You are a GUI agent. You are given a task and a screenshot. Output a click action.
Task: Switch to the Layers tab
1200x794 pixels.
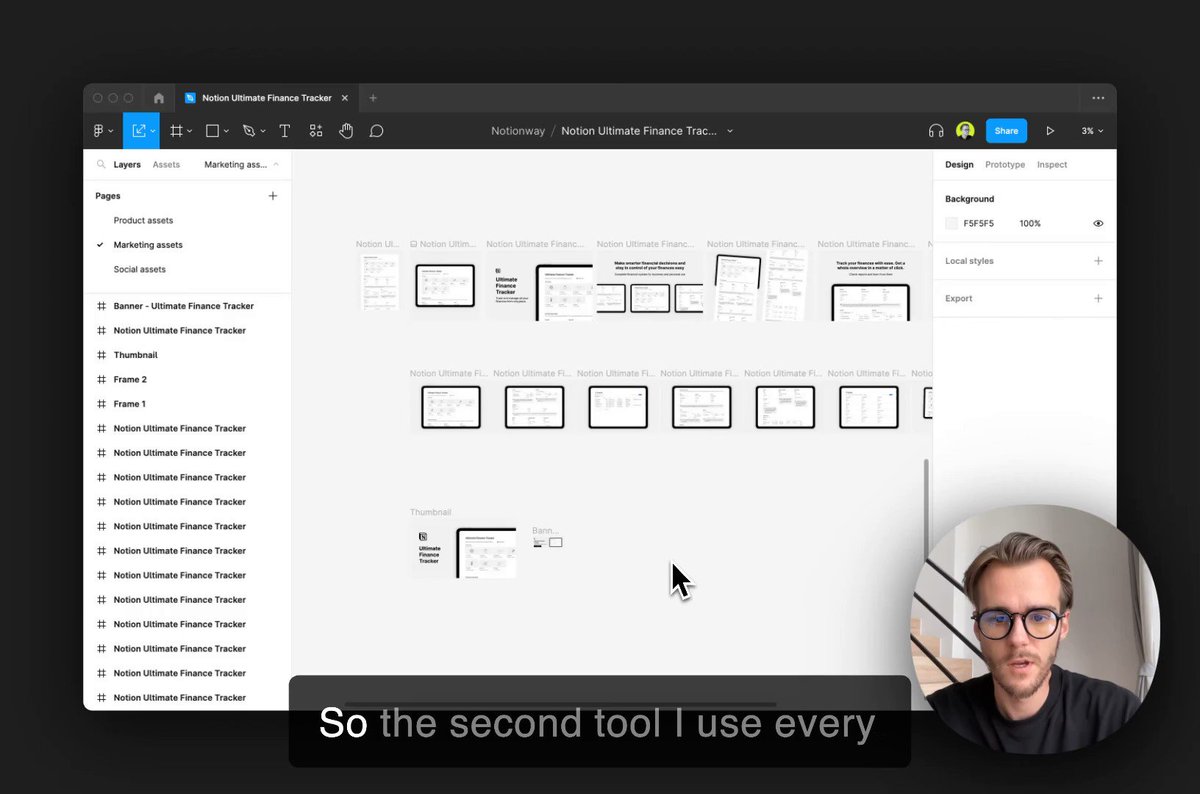(x=127, y=165)
